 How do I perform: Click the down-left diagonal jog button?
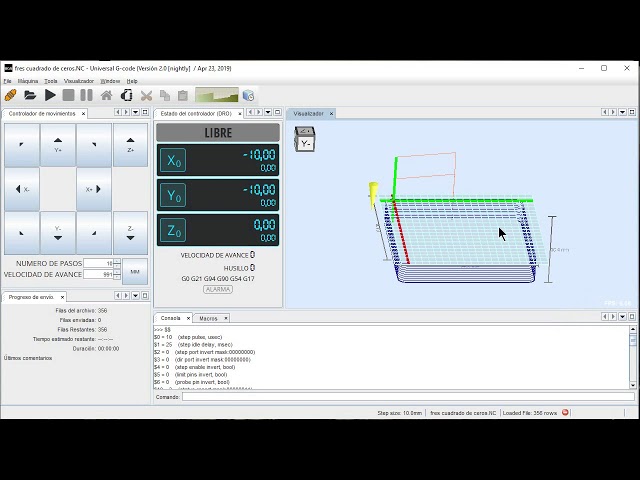22,233
